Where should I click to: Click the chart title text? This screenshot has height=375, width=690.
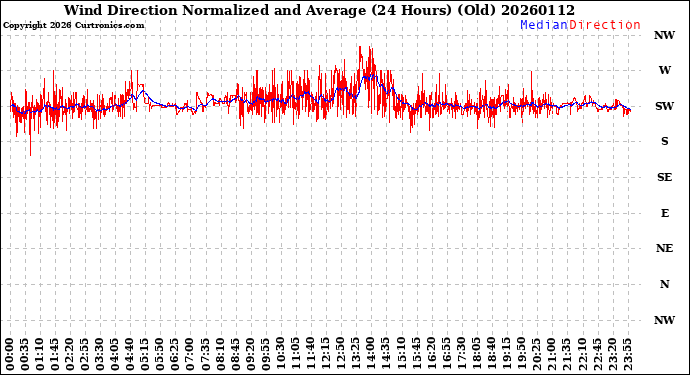point(319,10)
